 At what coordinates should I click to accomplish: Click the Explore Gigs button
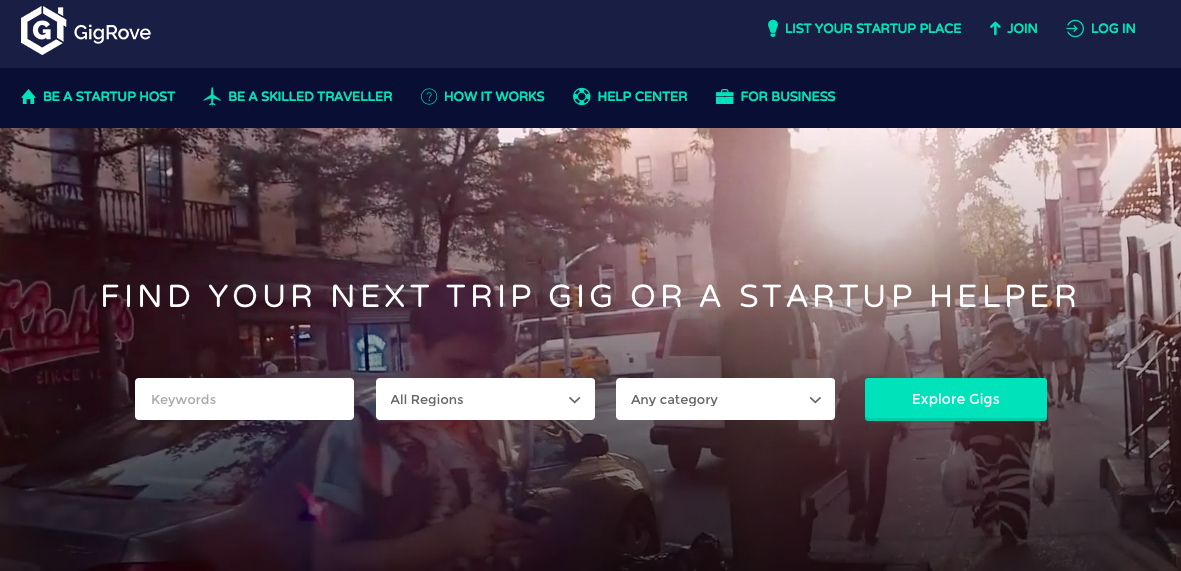[x=956, y=399]
